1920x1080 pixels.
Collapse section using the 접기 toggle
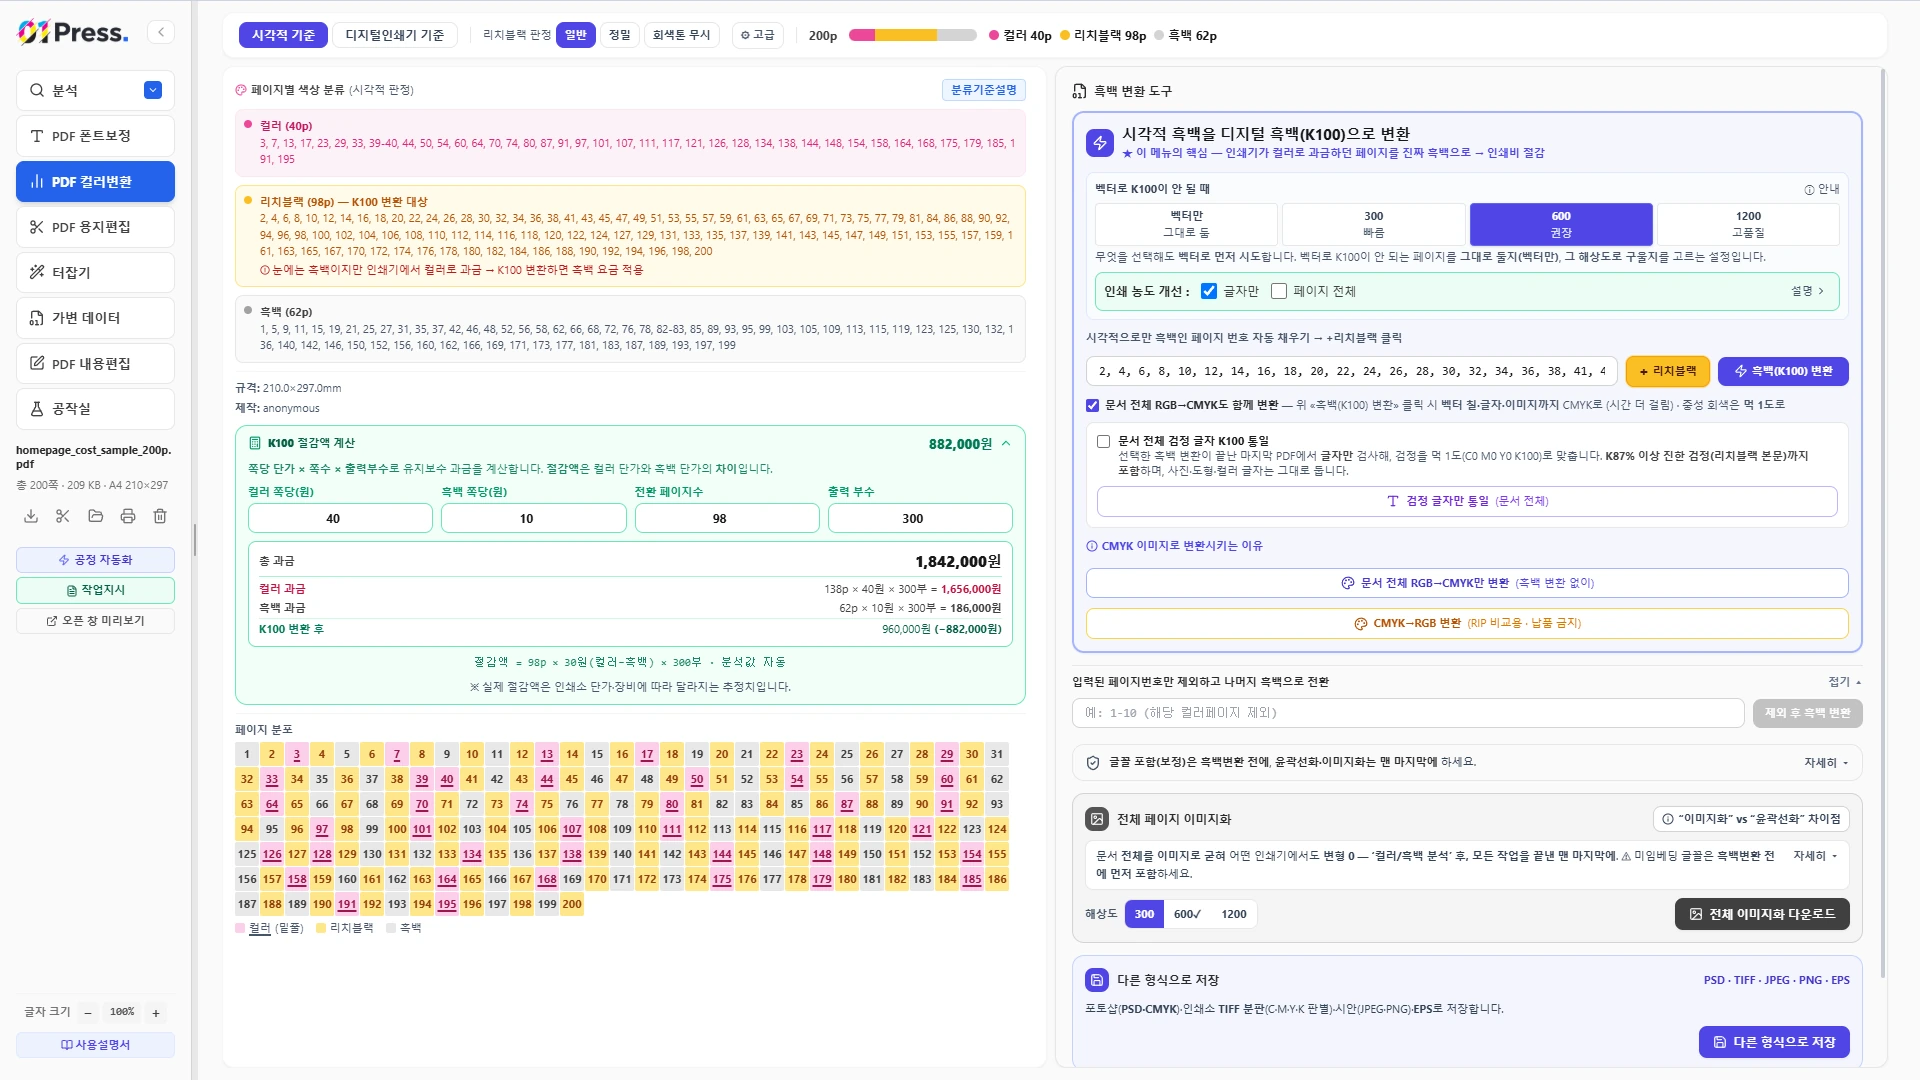click(x=1845, y=682)
